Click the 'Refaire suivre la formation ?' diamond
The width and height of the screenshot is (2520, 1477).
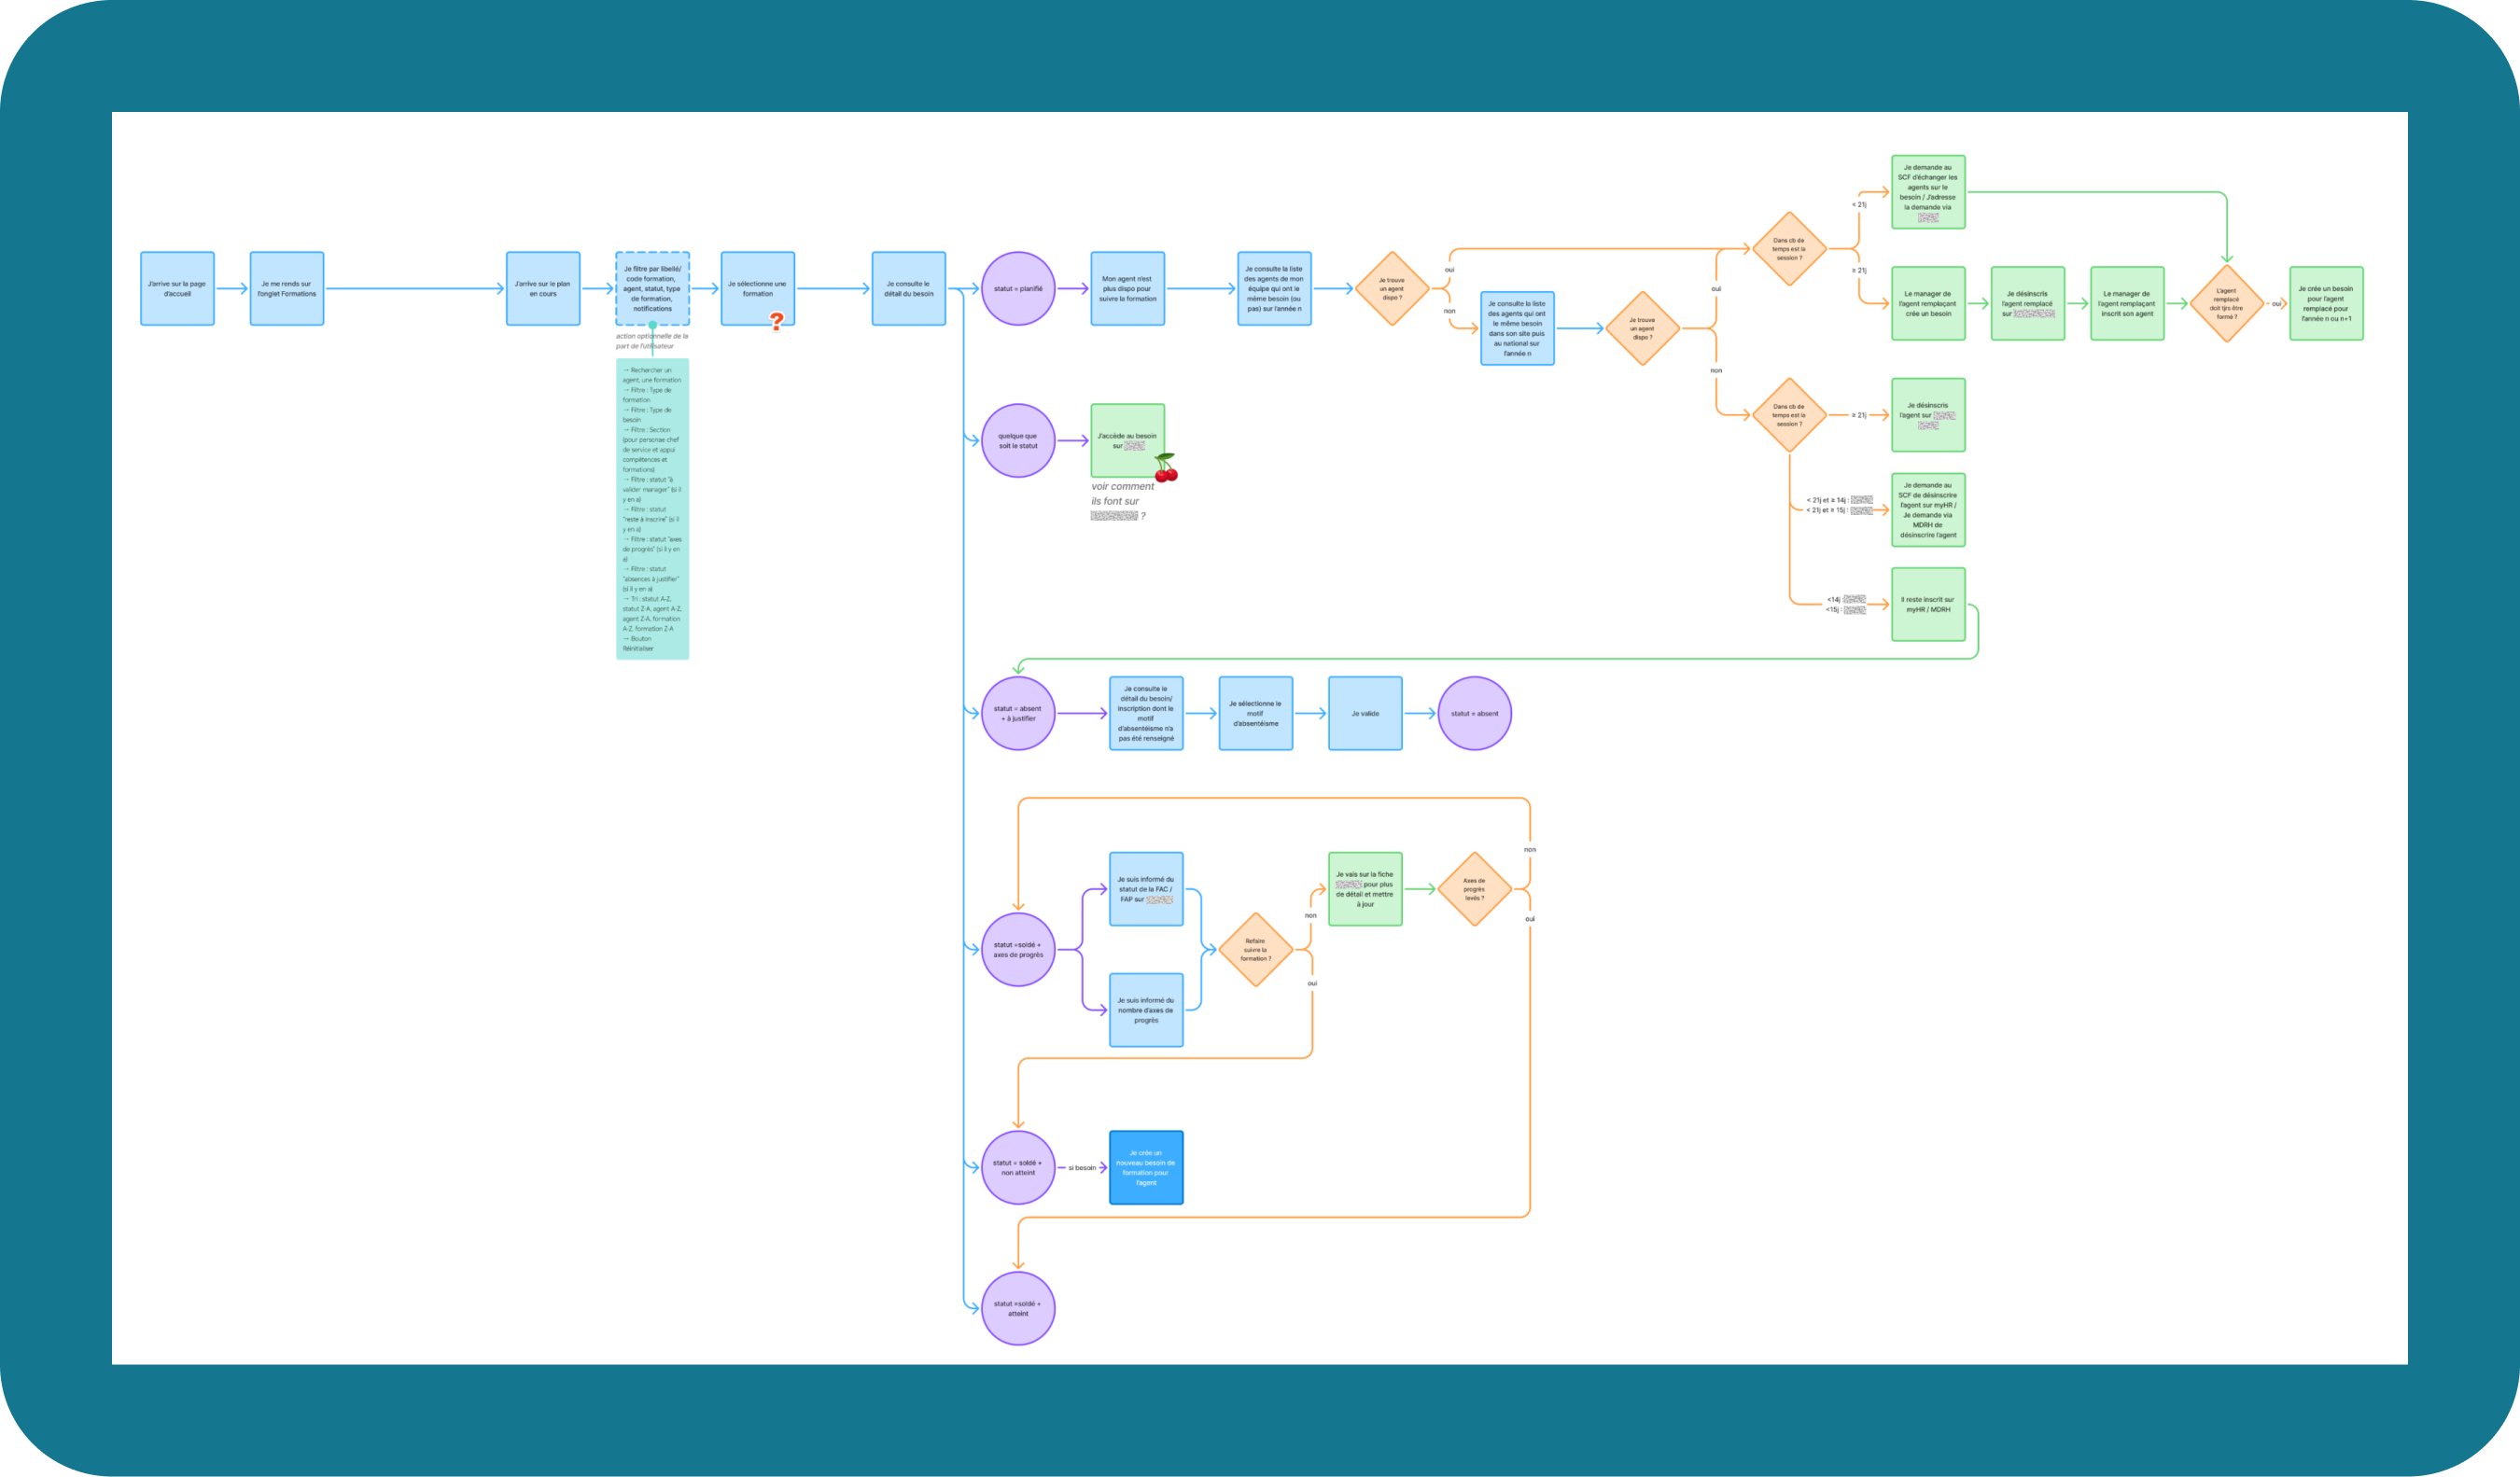pos(1255,950)
